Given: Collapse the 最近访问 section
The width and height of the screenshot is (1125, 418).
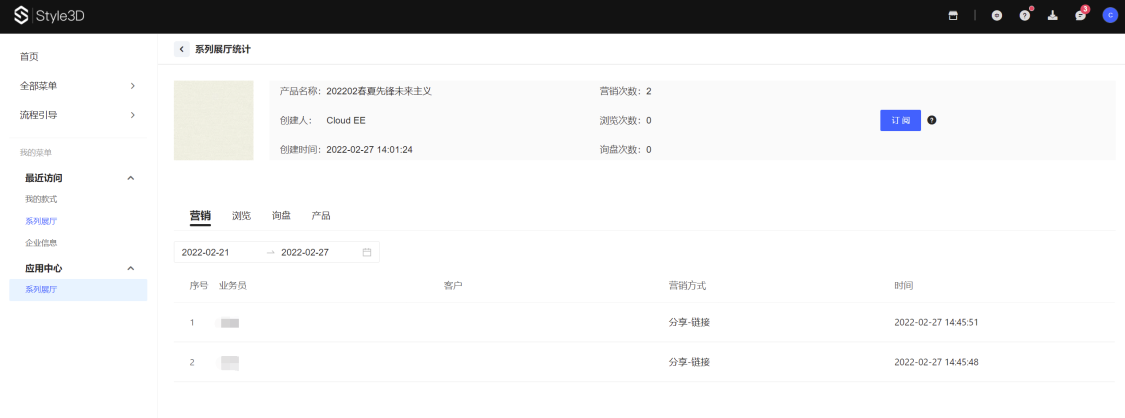Looking at the screenshot, I should pos(130,178).
